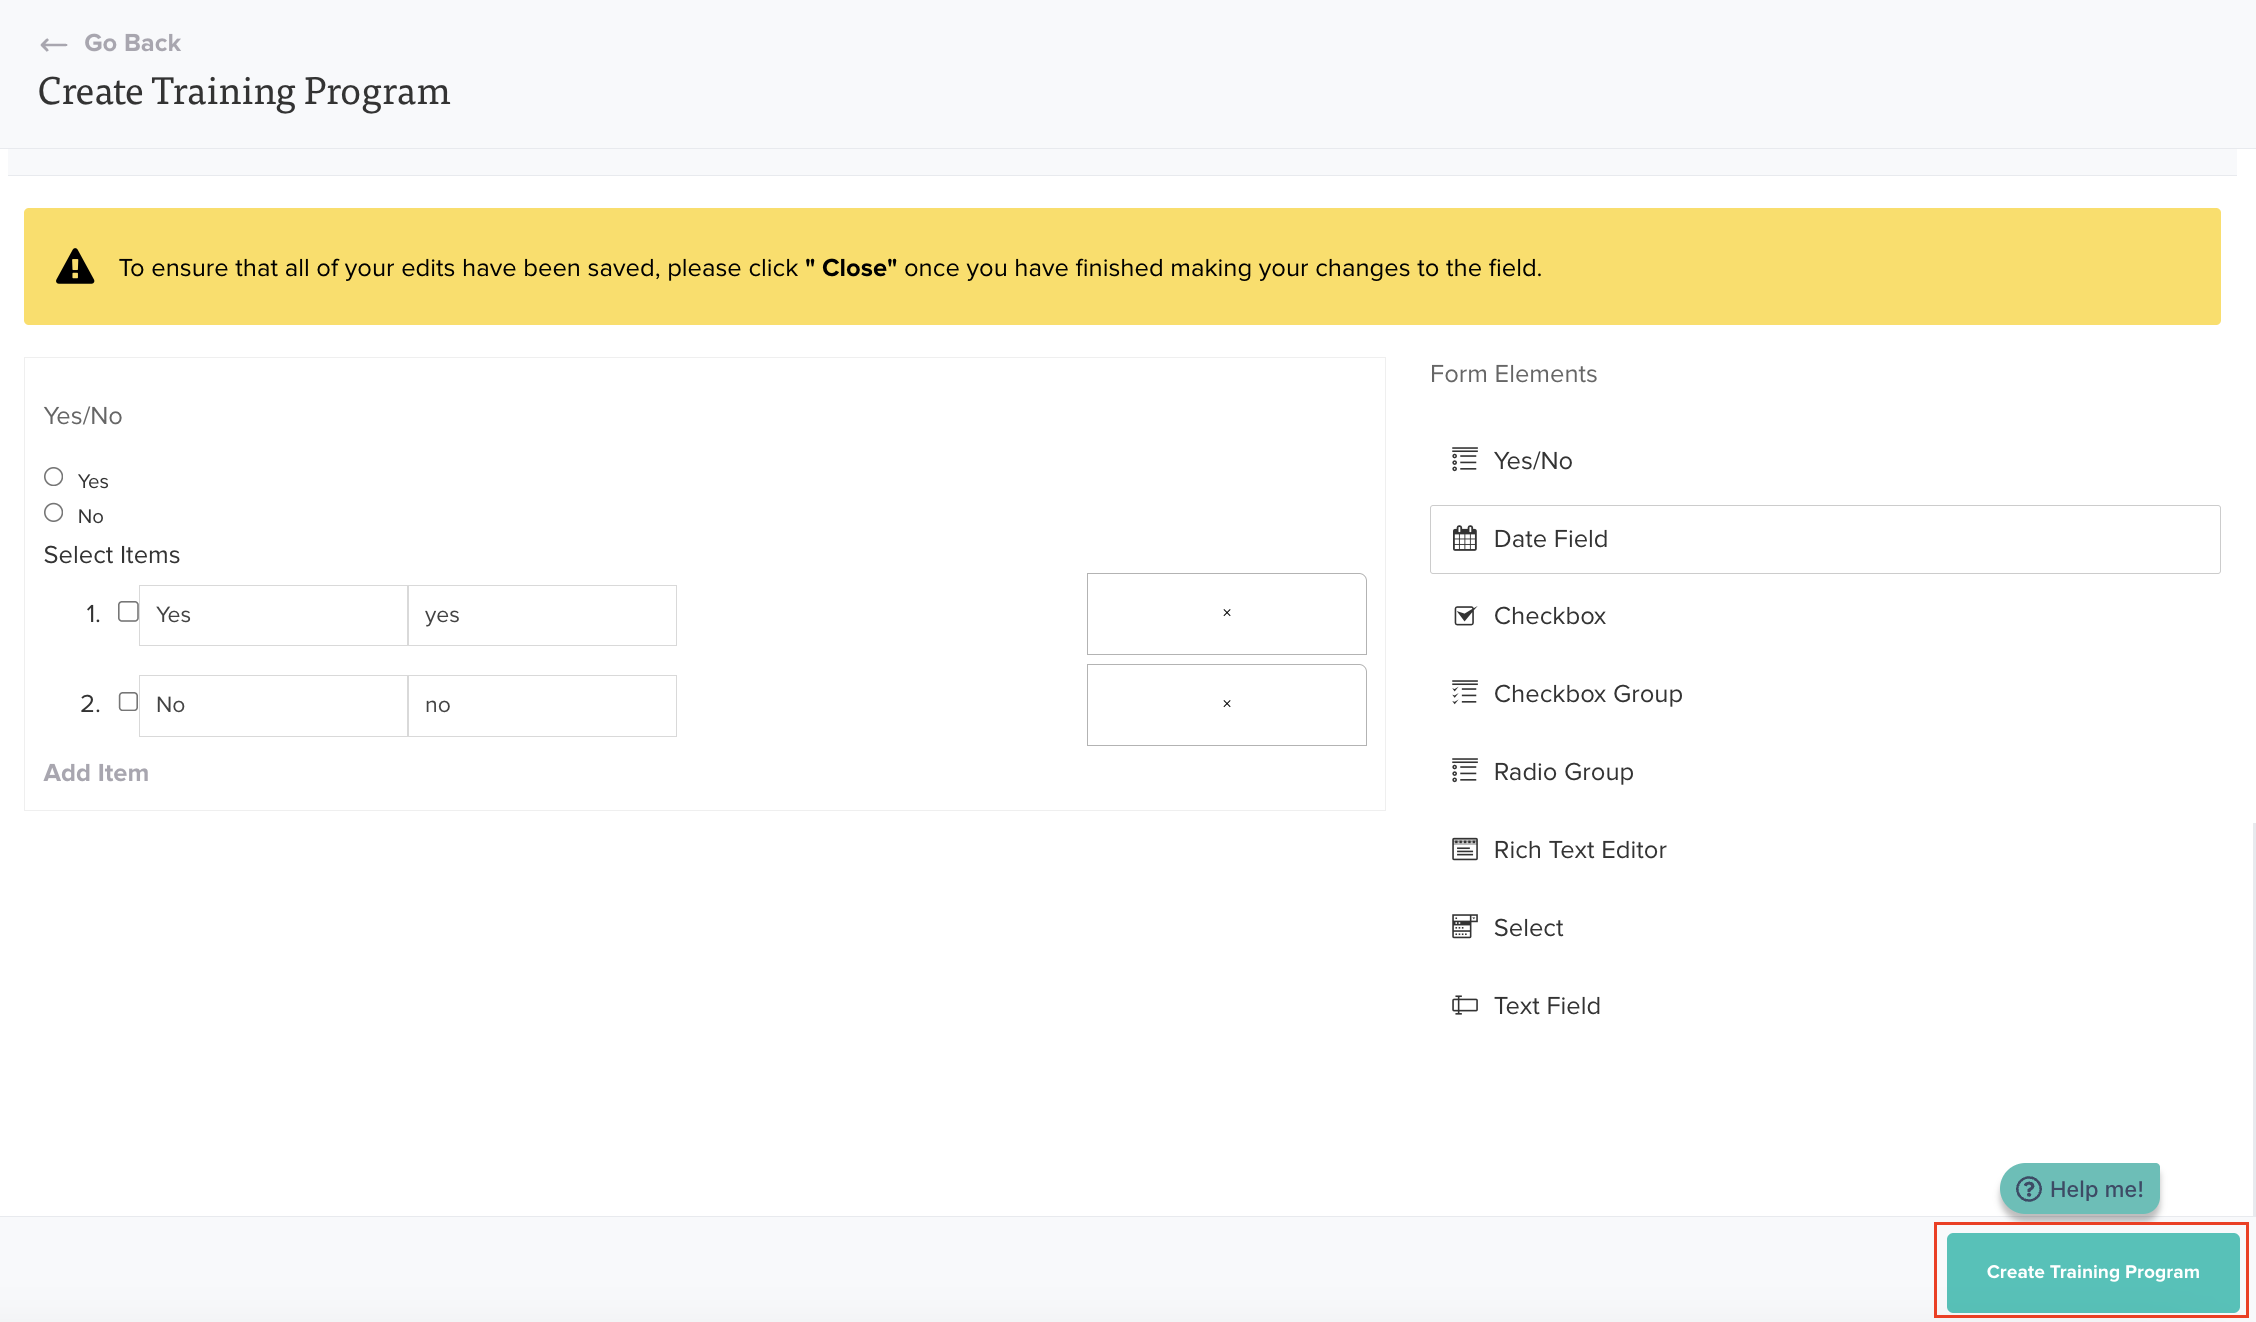Screen dimensions: 2256x1322
Task: Tick the checkbox for item 1
Action: tap(128, 611)
